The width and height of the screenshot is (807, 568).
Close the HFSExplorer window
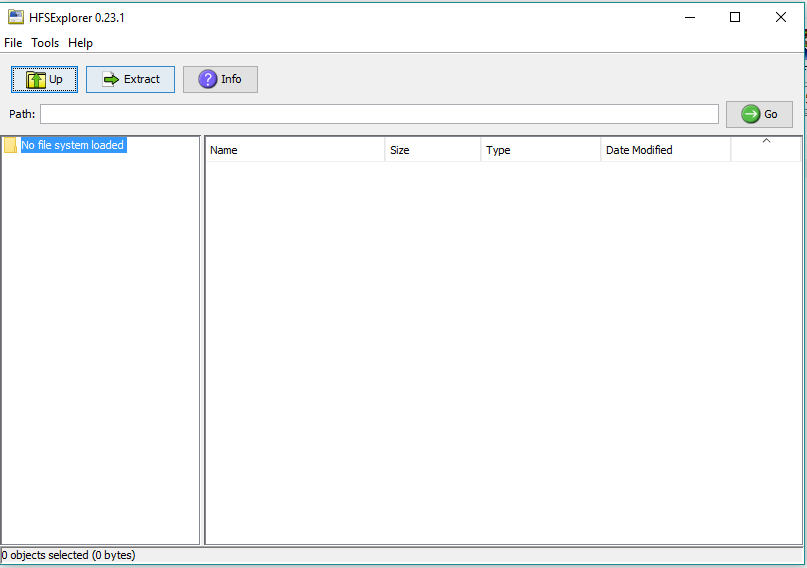click(781, 17)
